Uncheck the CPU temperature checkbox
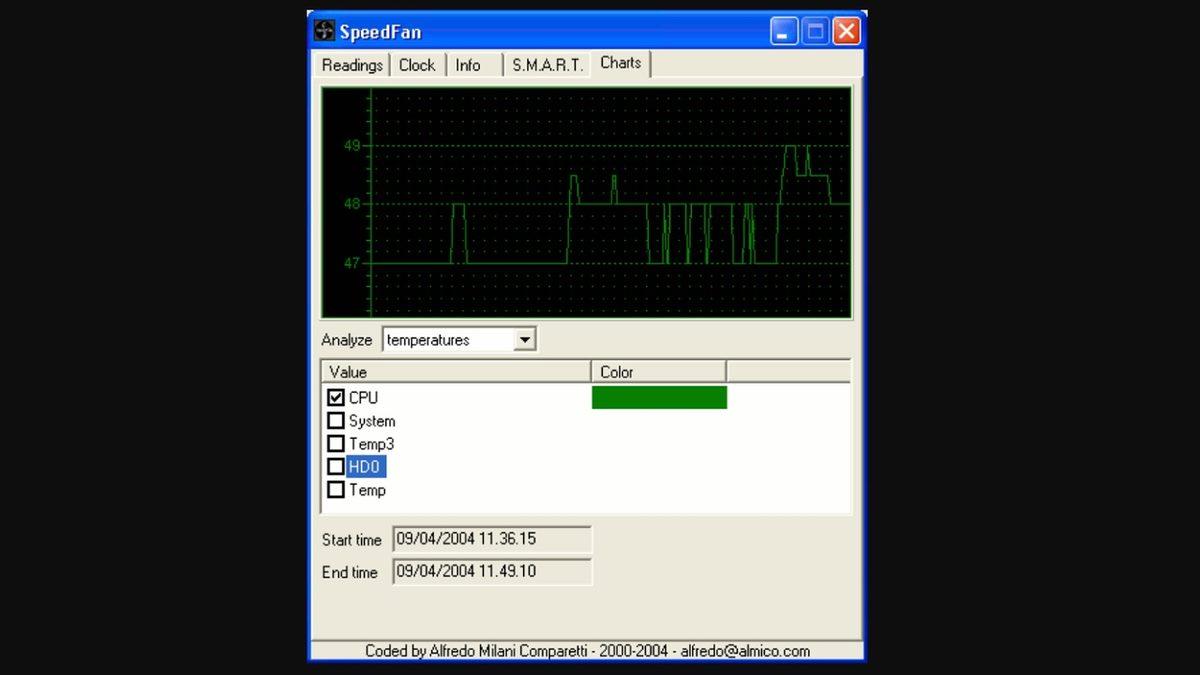Image resolution: width=1200 pixels, height=675 pixels. pos(336,398)
